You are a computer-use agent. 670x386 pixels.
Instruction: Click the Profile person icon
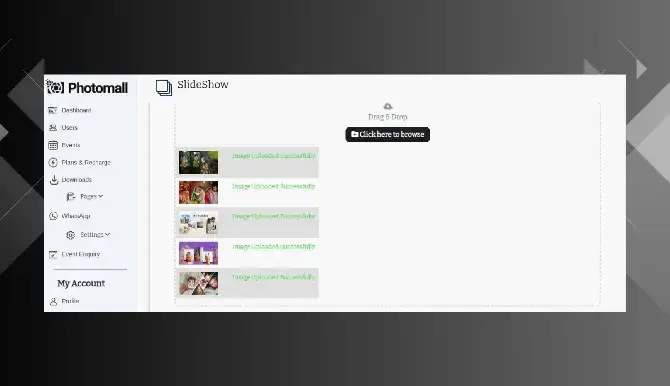click(x=53, y=302)
